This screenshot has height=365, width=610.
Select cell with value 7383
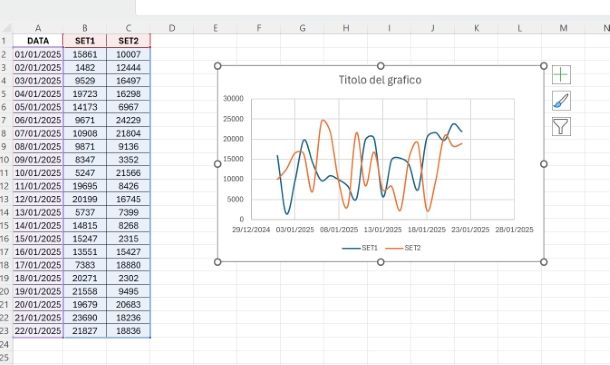pyautogui.click(x=85, y=265)
